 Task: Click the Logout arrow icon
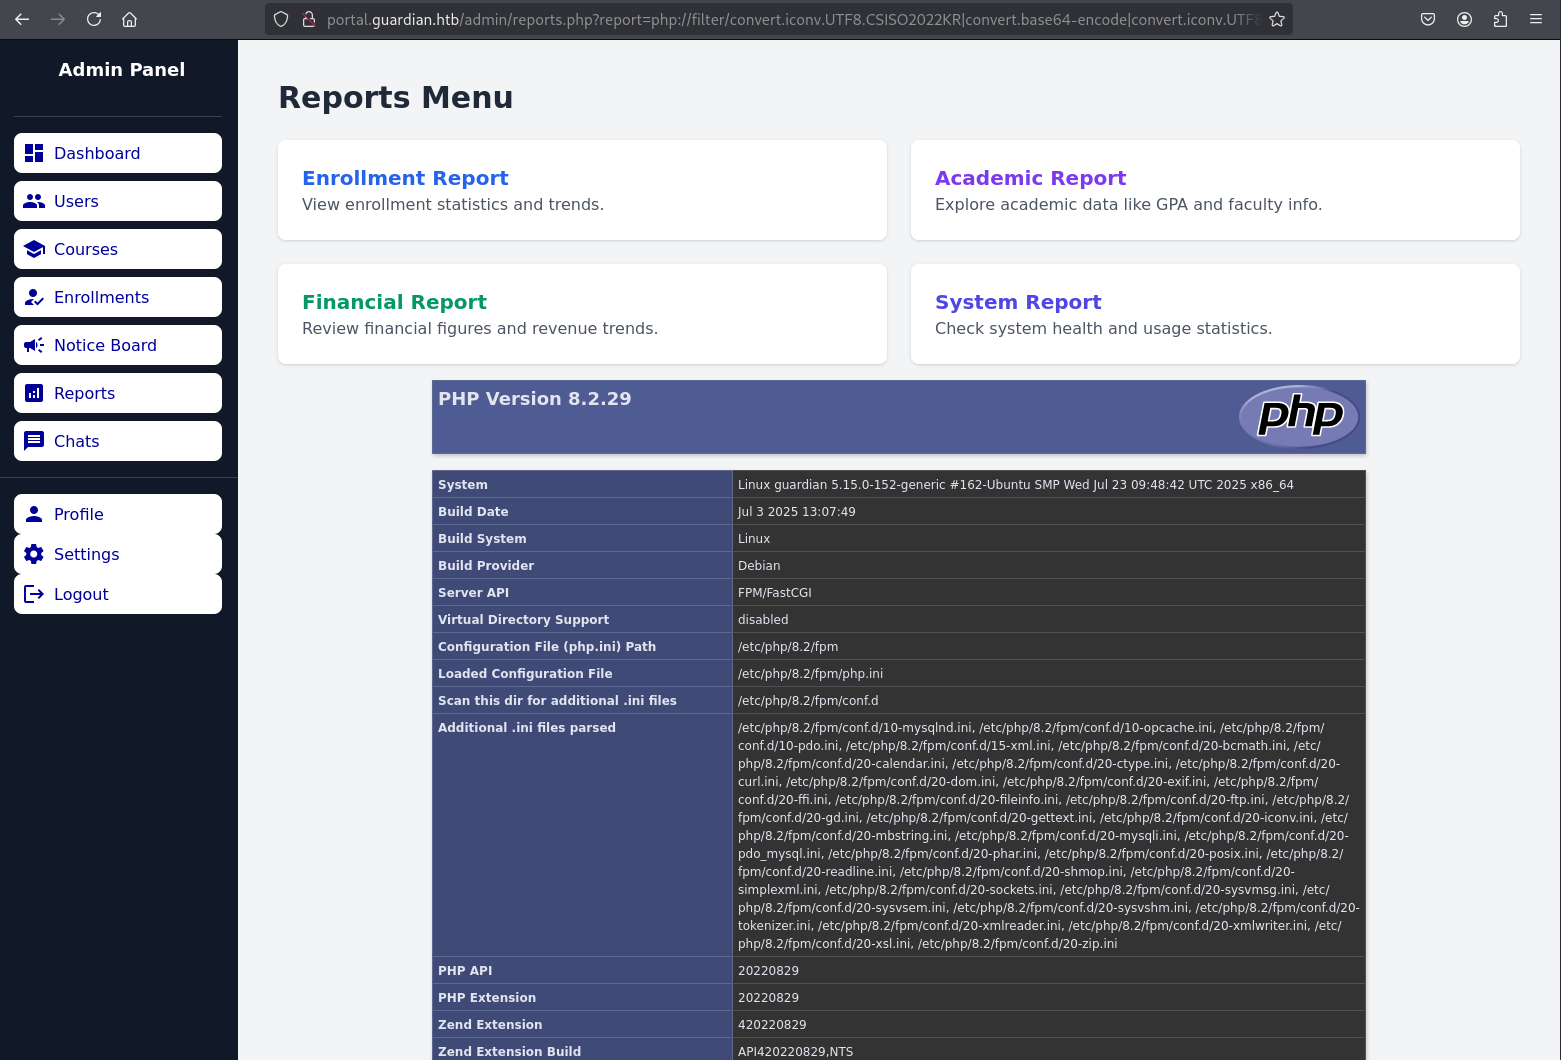click(x=34, y=594)
